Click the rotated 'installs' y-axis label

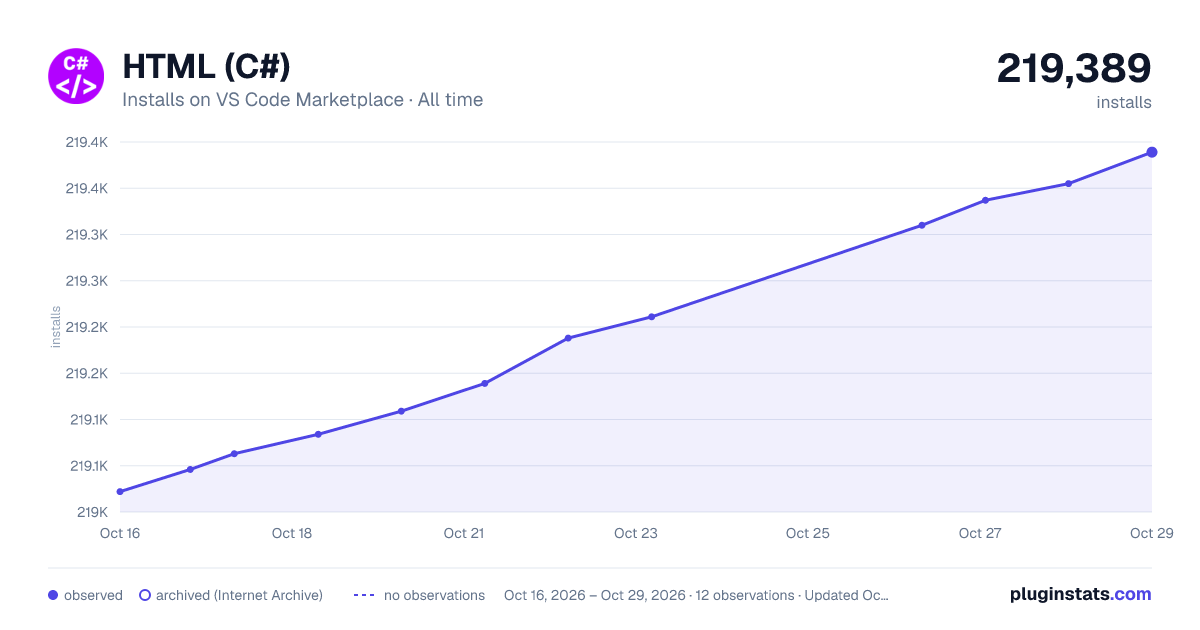click(56, 327)
